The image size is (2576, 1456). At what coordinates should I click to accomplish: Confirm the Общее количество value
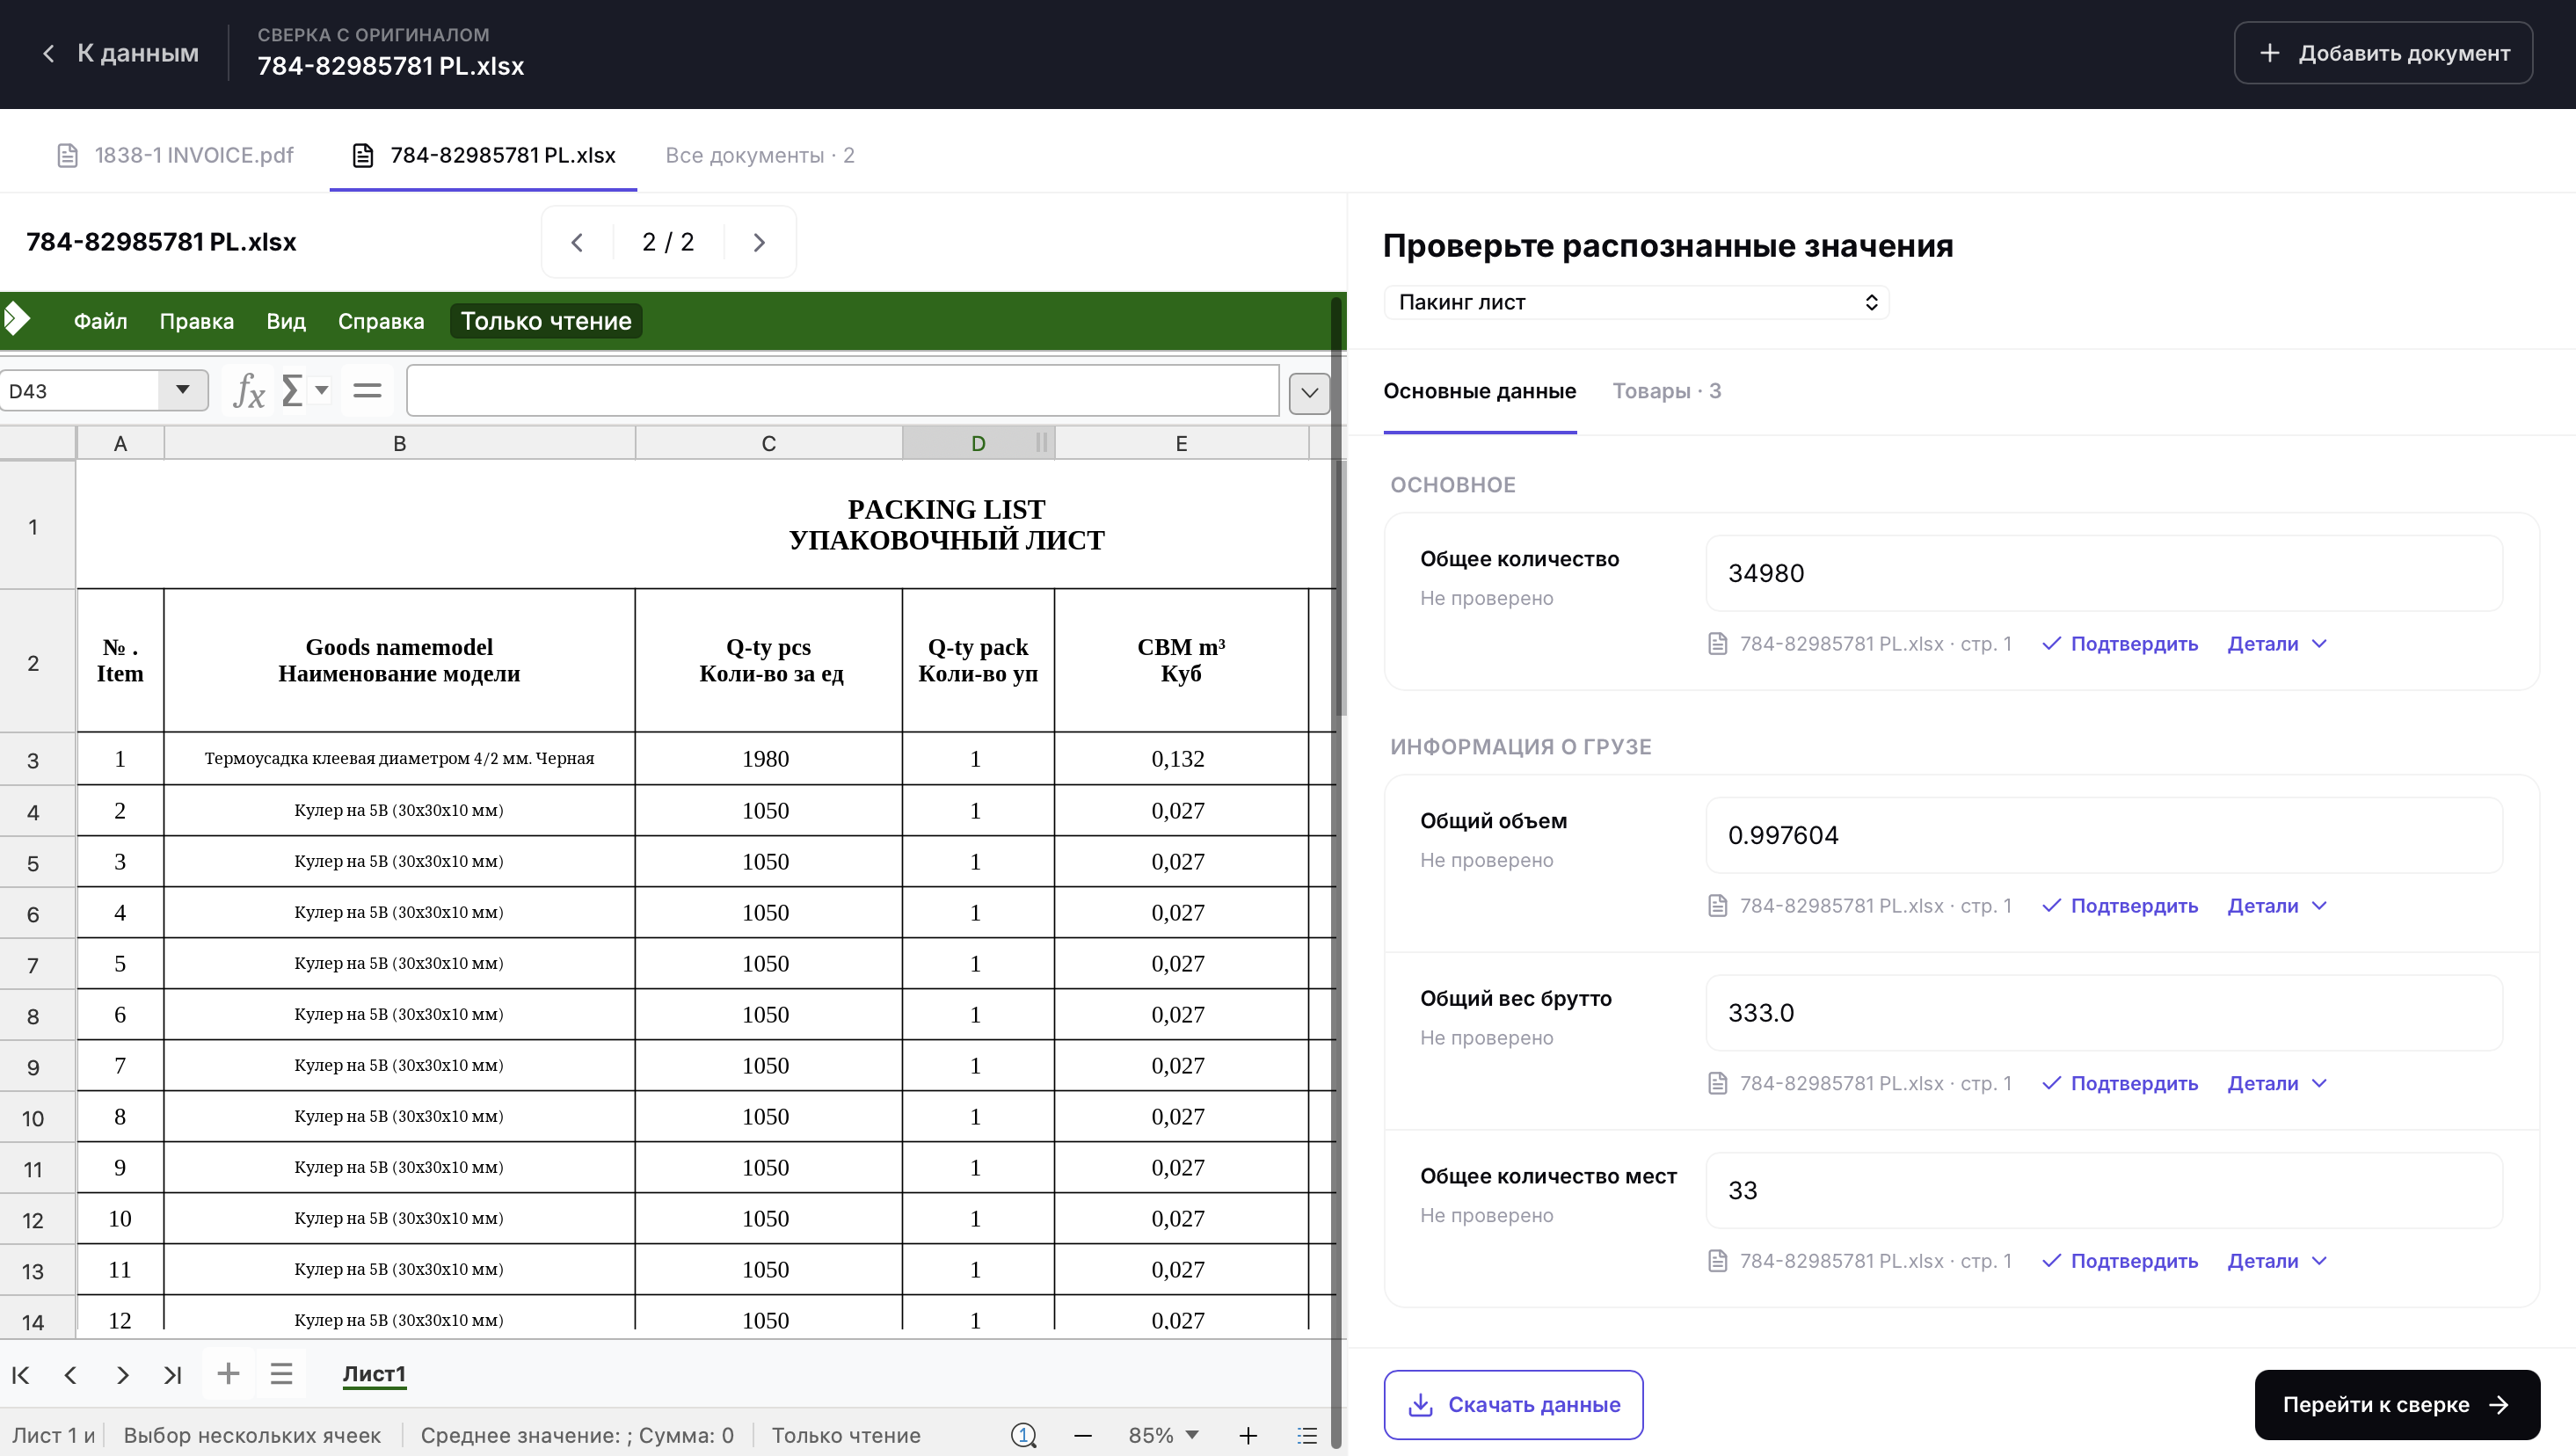[x=2119, y=644]
